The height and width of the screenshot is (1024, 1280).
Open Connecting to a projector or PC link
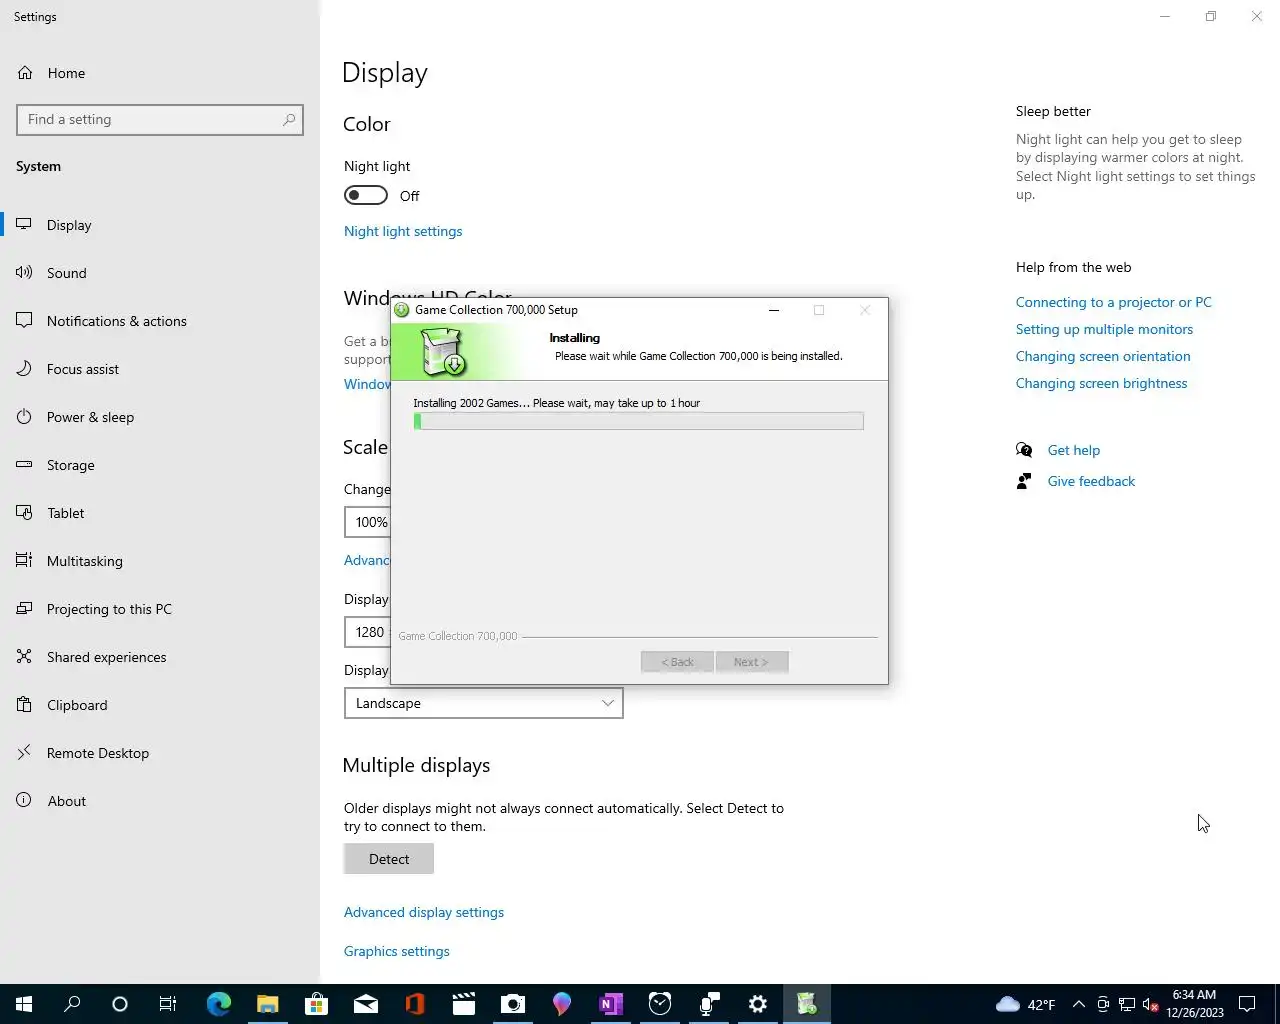click(1114, 302)
